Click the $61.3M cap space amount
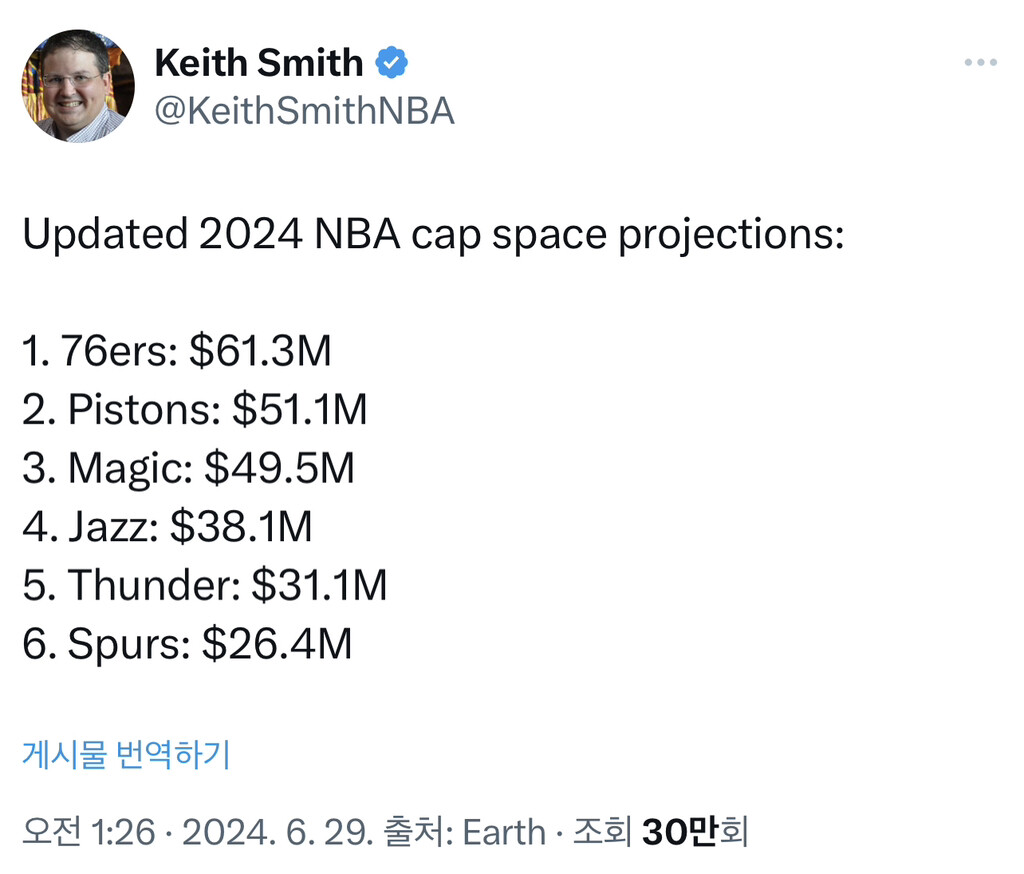1024x874 pixels. click(260, 351)
